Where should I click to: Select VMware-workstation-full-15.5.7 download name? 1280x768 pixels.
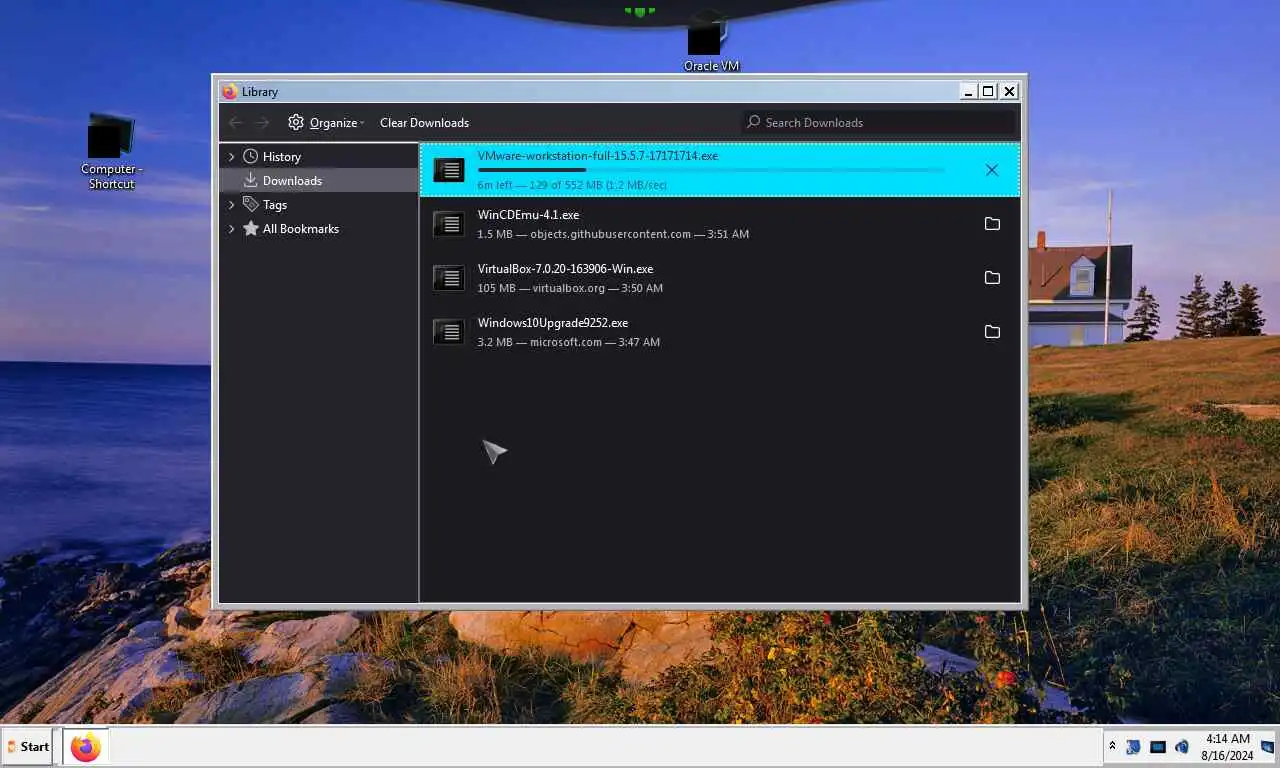(597, 156)
